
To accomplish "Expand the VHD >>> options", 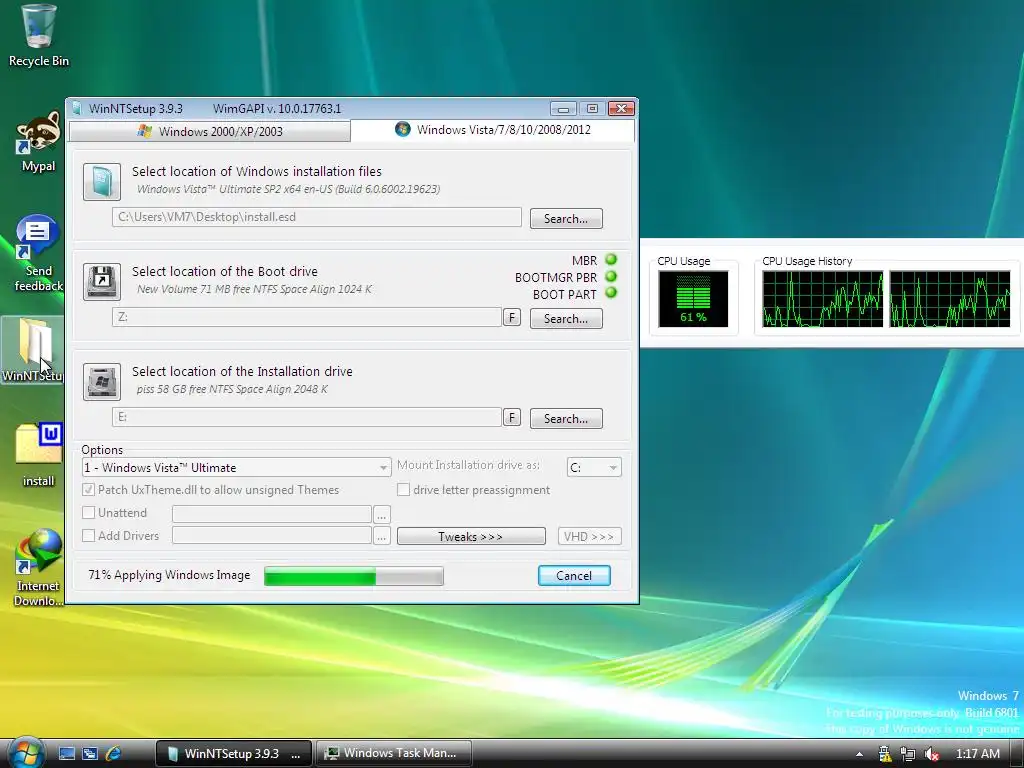I will click(589, 536).
